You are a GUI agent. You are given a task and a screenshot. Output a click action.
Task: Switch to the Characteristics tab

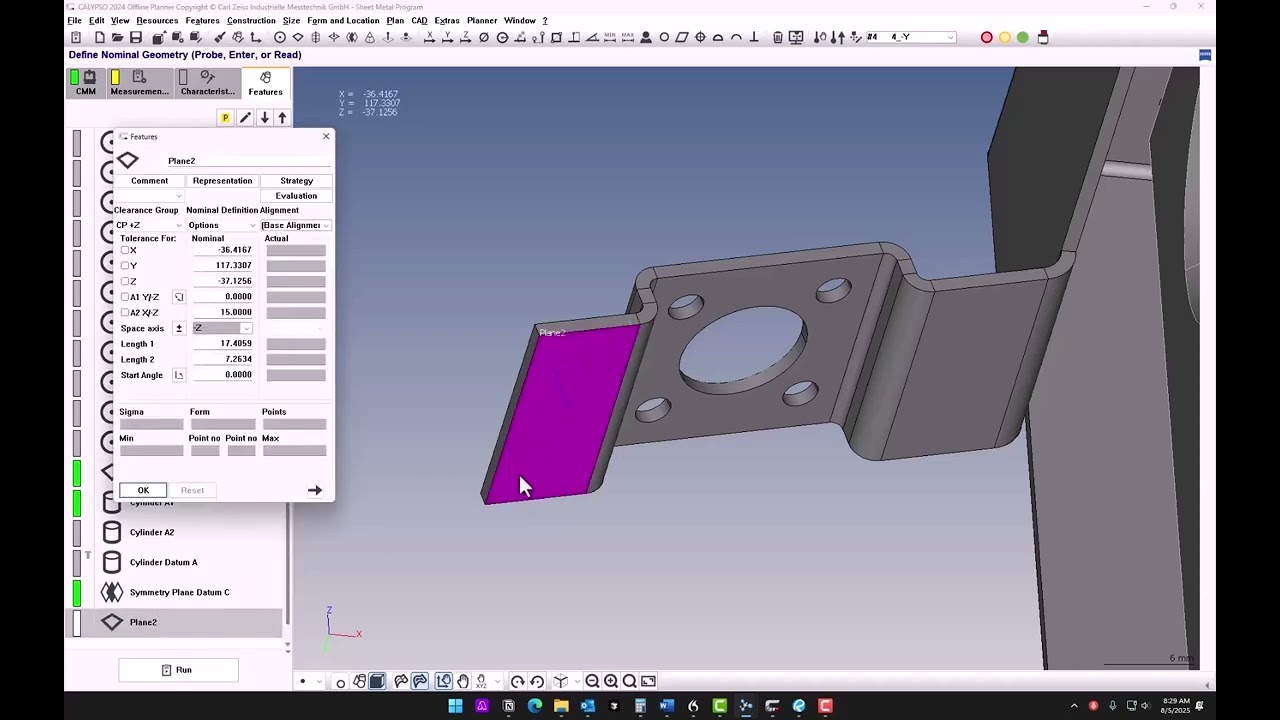coord(207,83)
